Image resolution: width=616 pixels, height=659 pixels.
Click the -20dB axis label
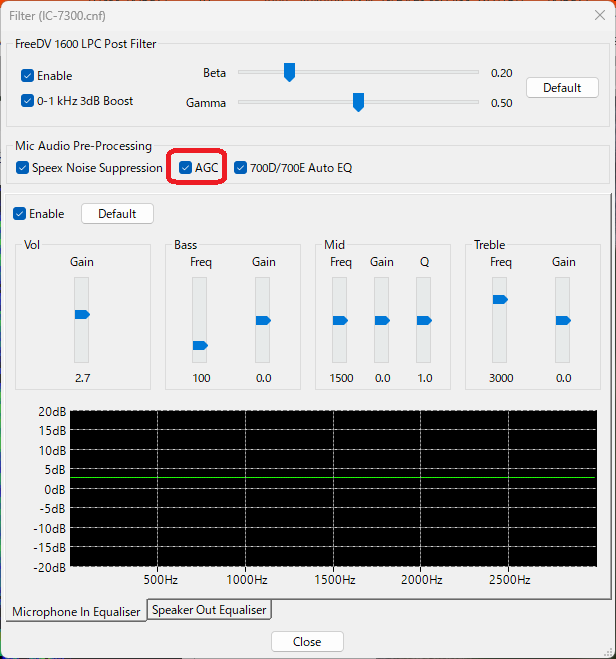point(50,568)
